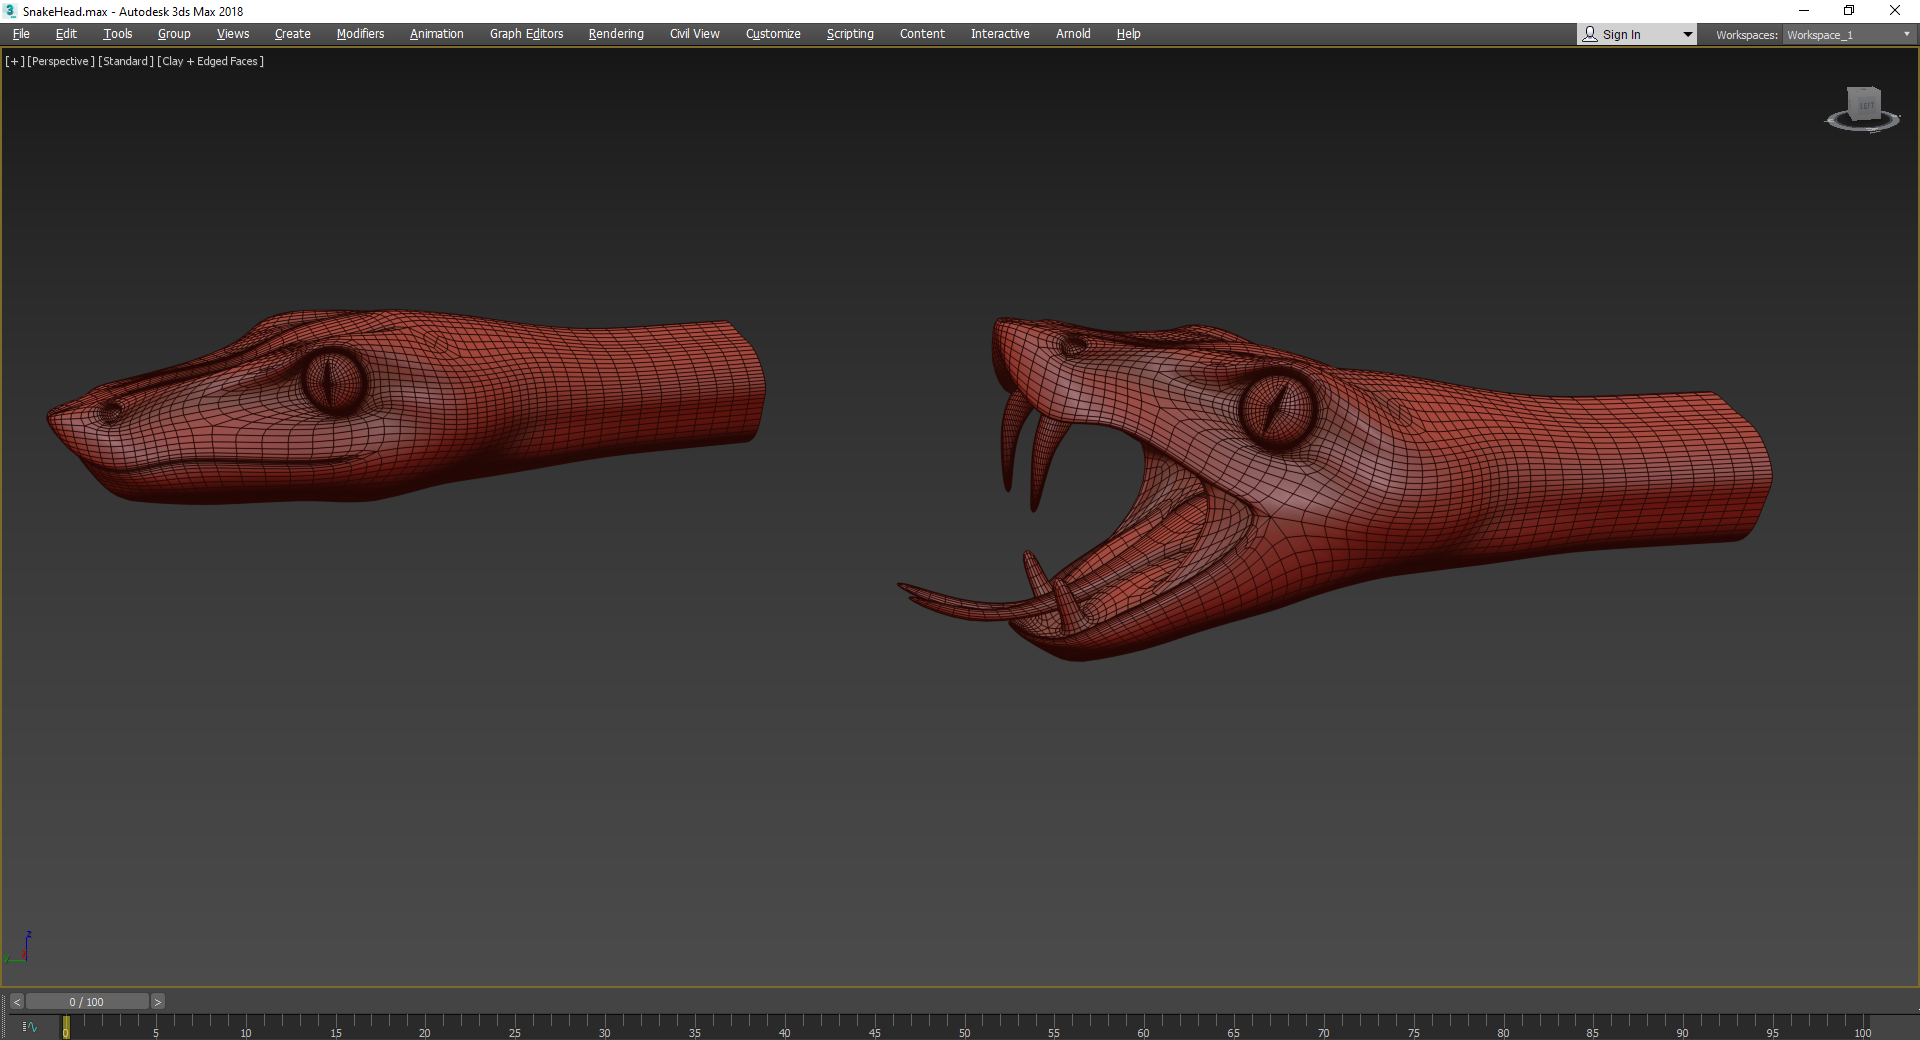The height and width of the screenshot is (1040, 1920).
Task: Open the Modifiers menu
Action: [x=360, y=34]
